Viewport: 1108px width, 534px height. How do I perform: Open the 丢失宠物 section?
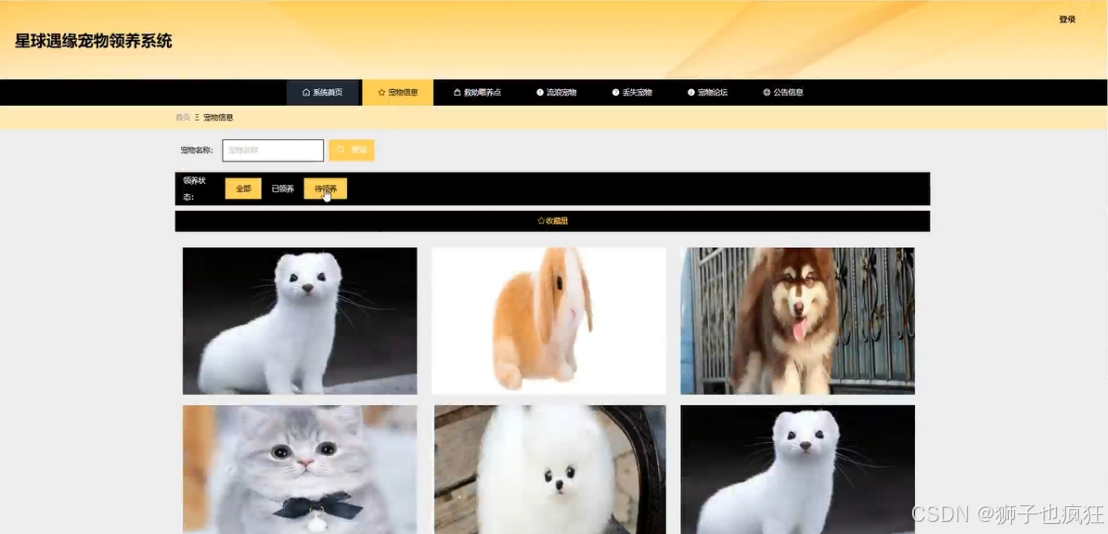(x=632, y=93)
